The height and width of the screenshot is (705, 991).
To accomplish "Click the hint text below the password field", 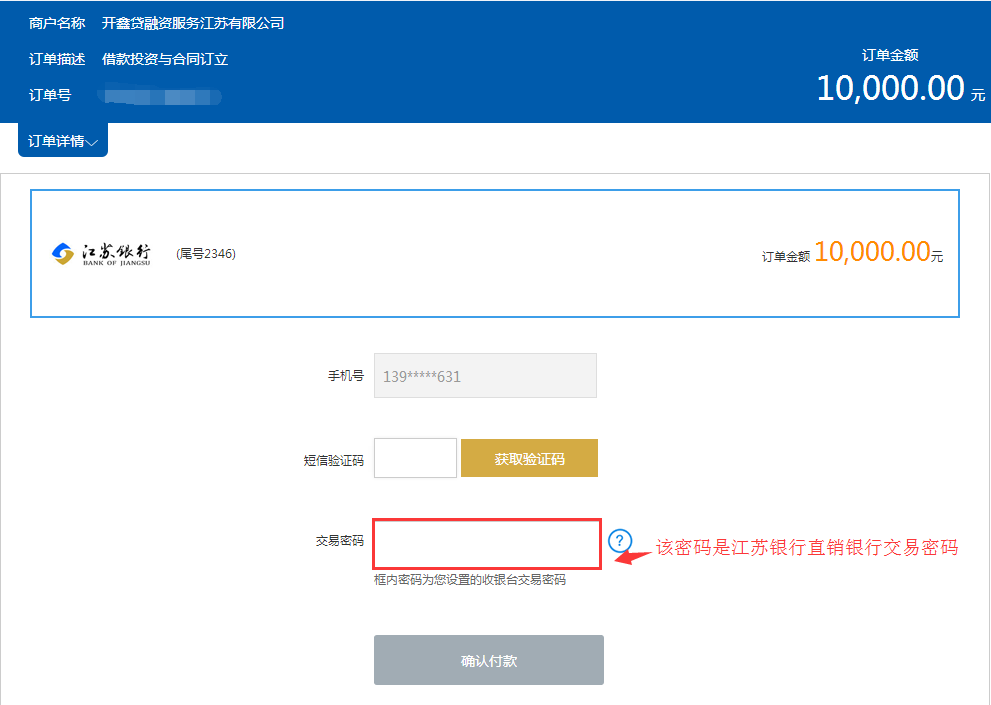I will [469, 580].
